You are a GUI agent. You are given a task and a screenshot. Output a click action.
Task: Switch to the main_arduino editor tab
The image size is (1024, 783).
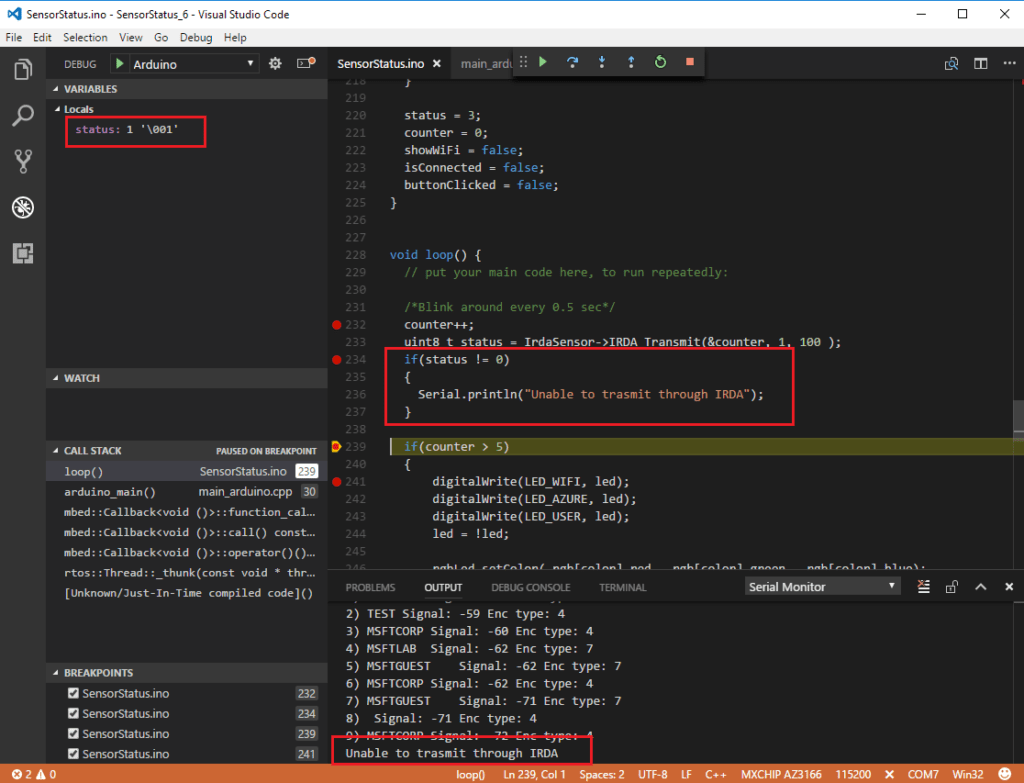click(485, 63)
